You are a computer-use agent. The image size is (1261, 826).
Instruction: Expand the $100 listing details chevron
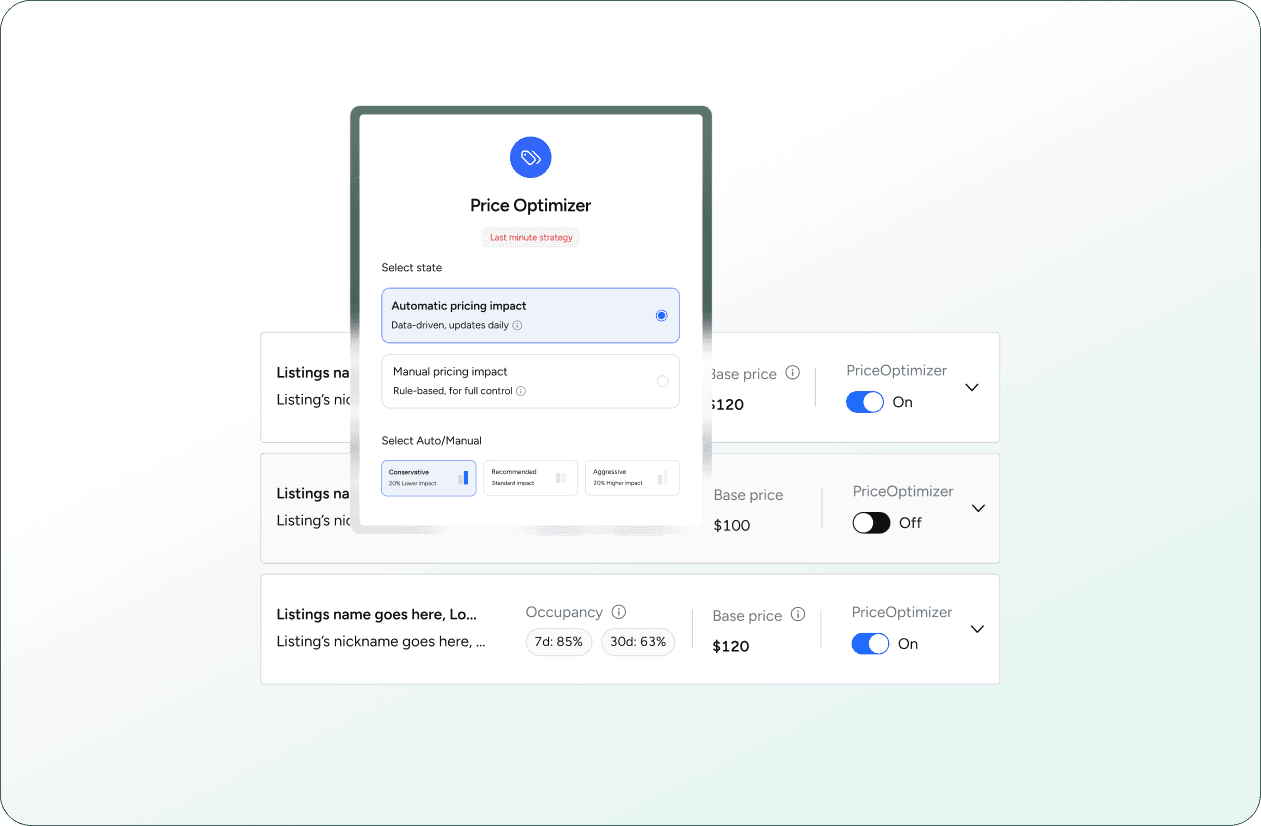pyautogui.click(x=978, y=508)
